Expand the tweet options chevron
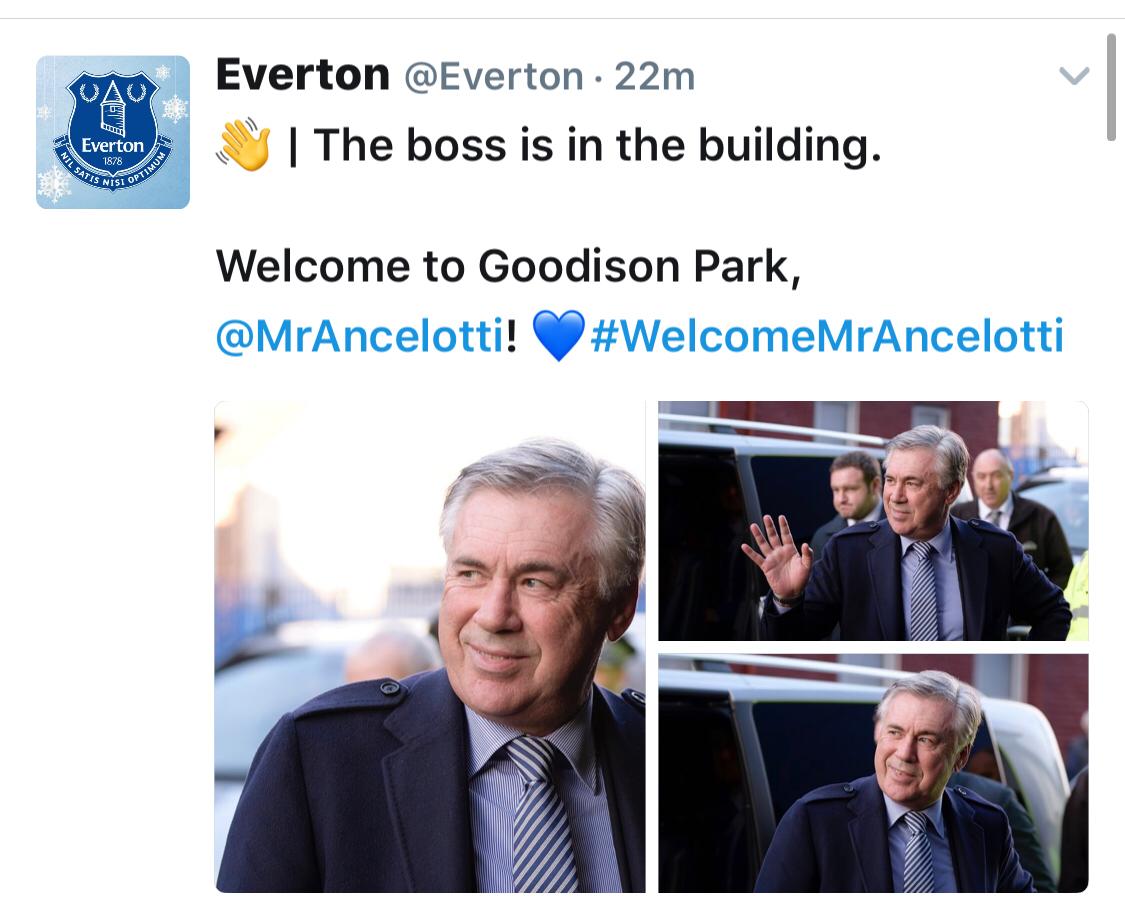This screenshot has height=901, width=1125. pos(1073,77)
